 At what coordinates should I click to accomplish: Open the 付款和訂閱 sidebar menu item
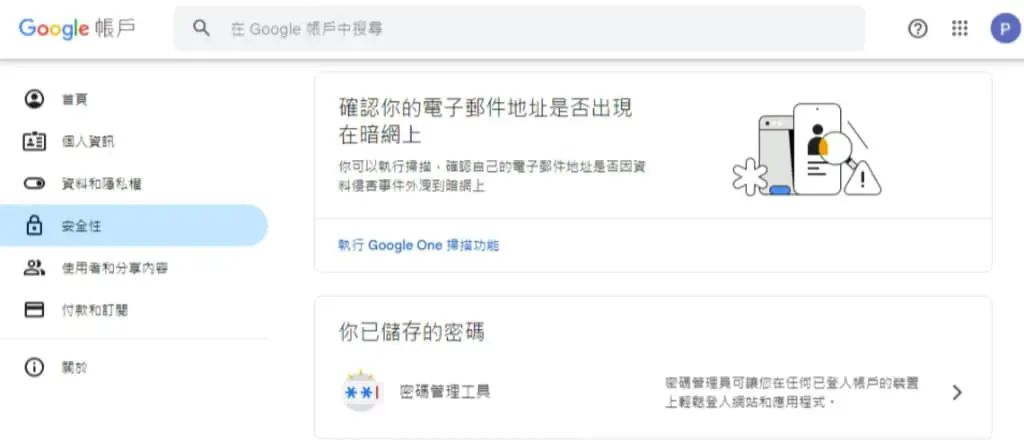133,310
